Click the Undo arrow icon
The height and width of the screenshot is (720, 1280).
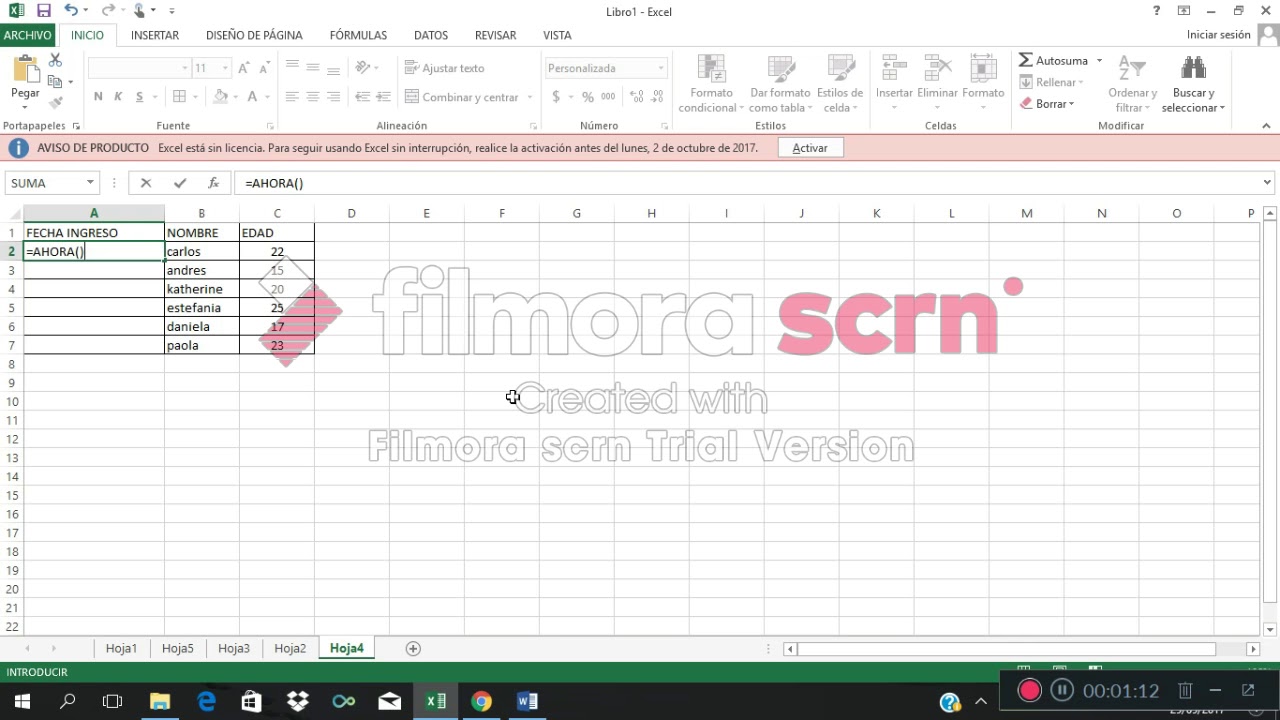pyautogui.click(x=71, y=11)
